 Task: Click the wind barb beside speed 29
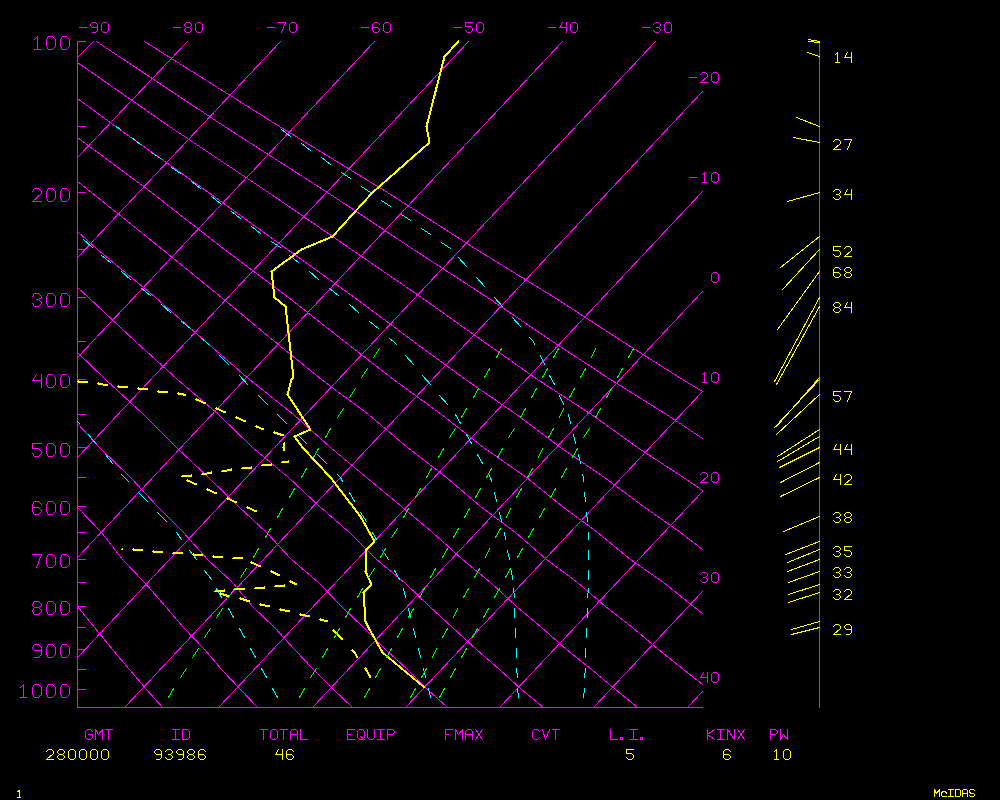click(805, 629)
